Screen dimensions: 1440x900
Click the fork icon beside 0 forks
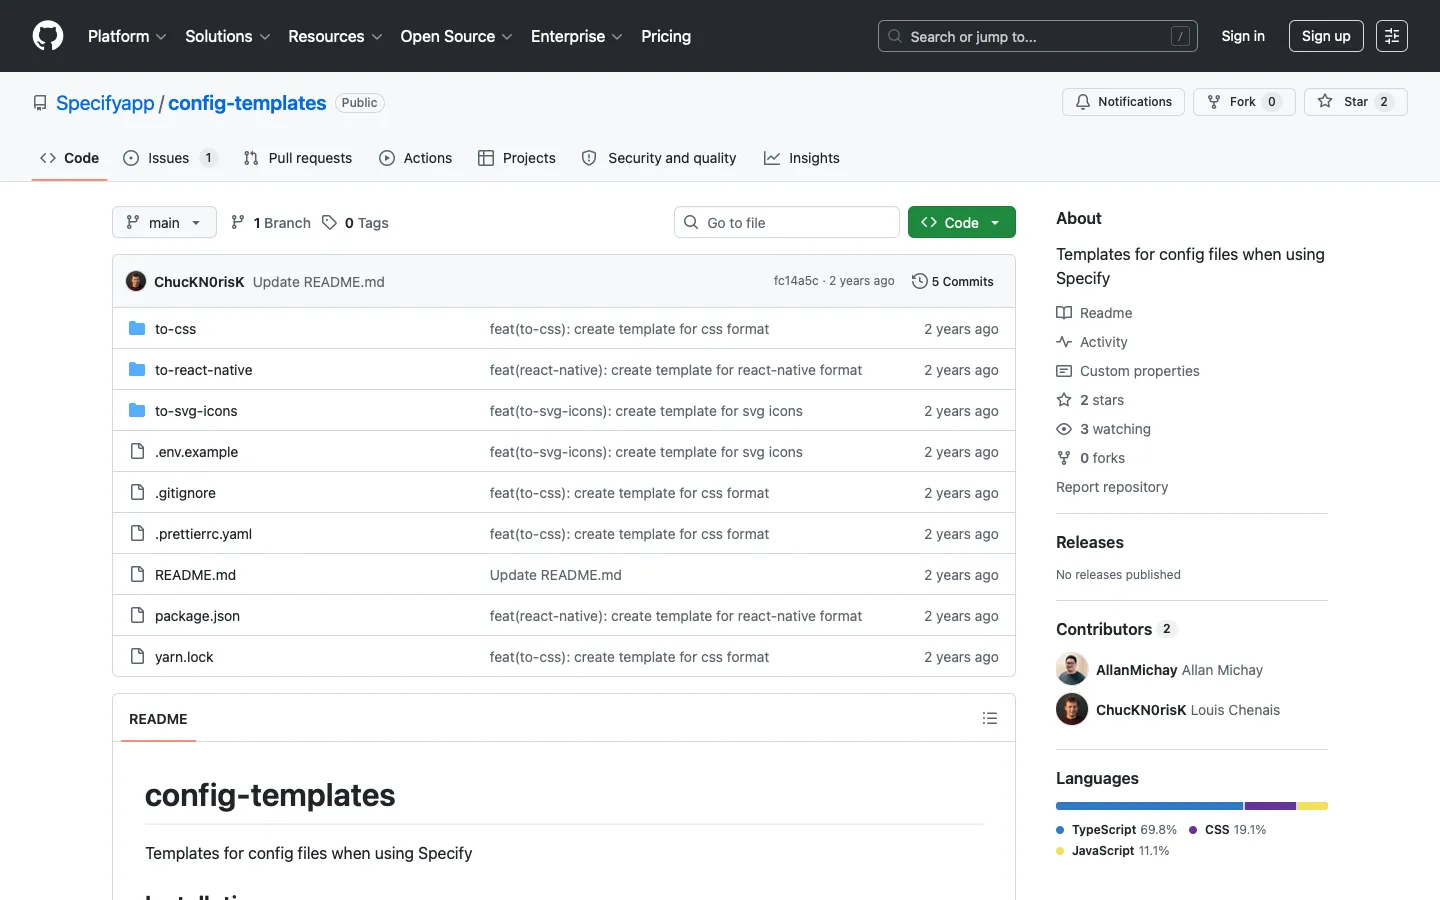tap(1064, 458)
